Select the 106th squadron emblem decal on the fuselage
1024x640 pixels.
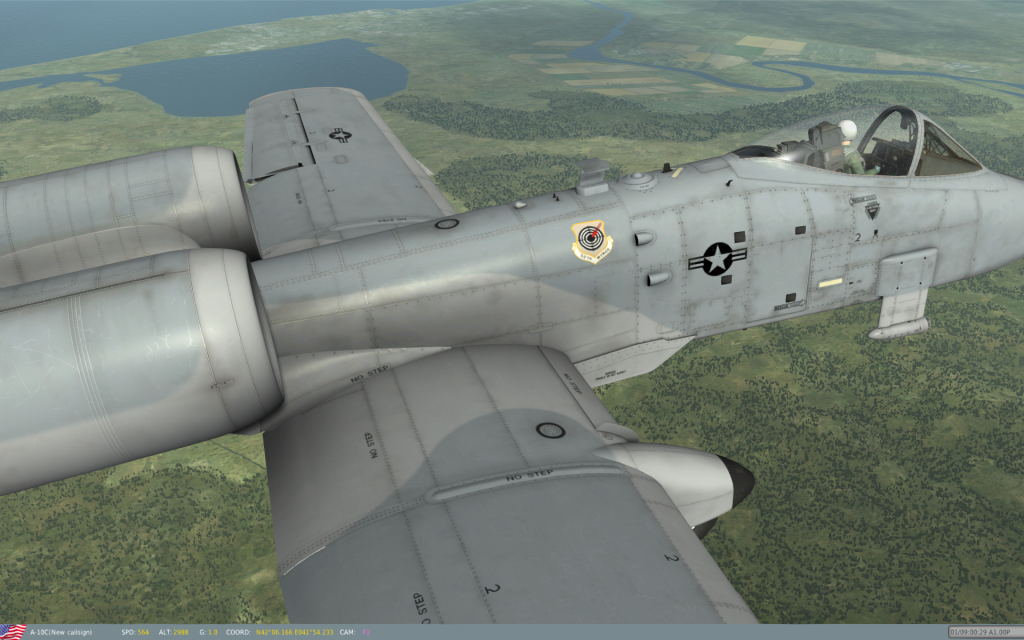(x=590, y=240)
